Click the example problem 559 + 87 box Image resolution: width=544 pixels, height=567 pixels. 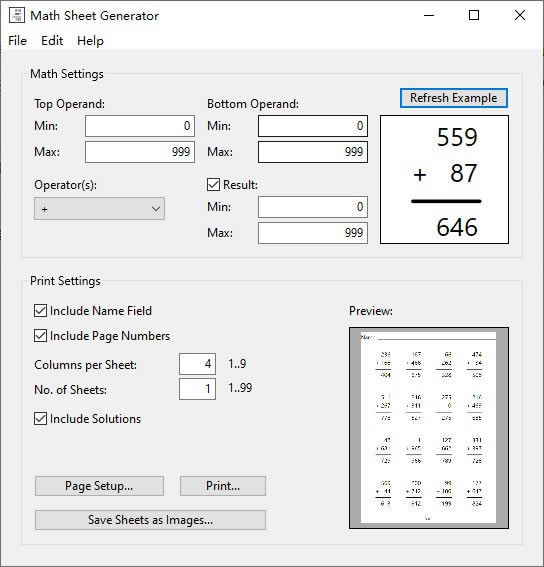coord(445,180)
